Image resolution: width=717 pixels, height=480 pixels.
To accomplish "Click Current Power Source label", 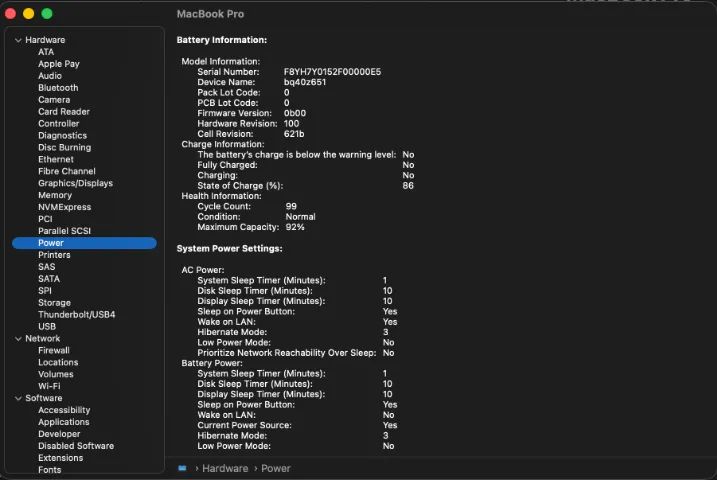I will 245,425.
